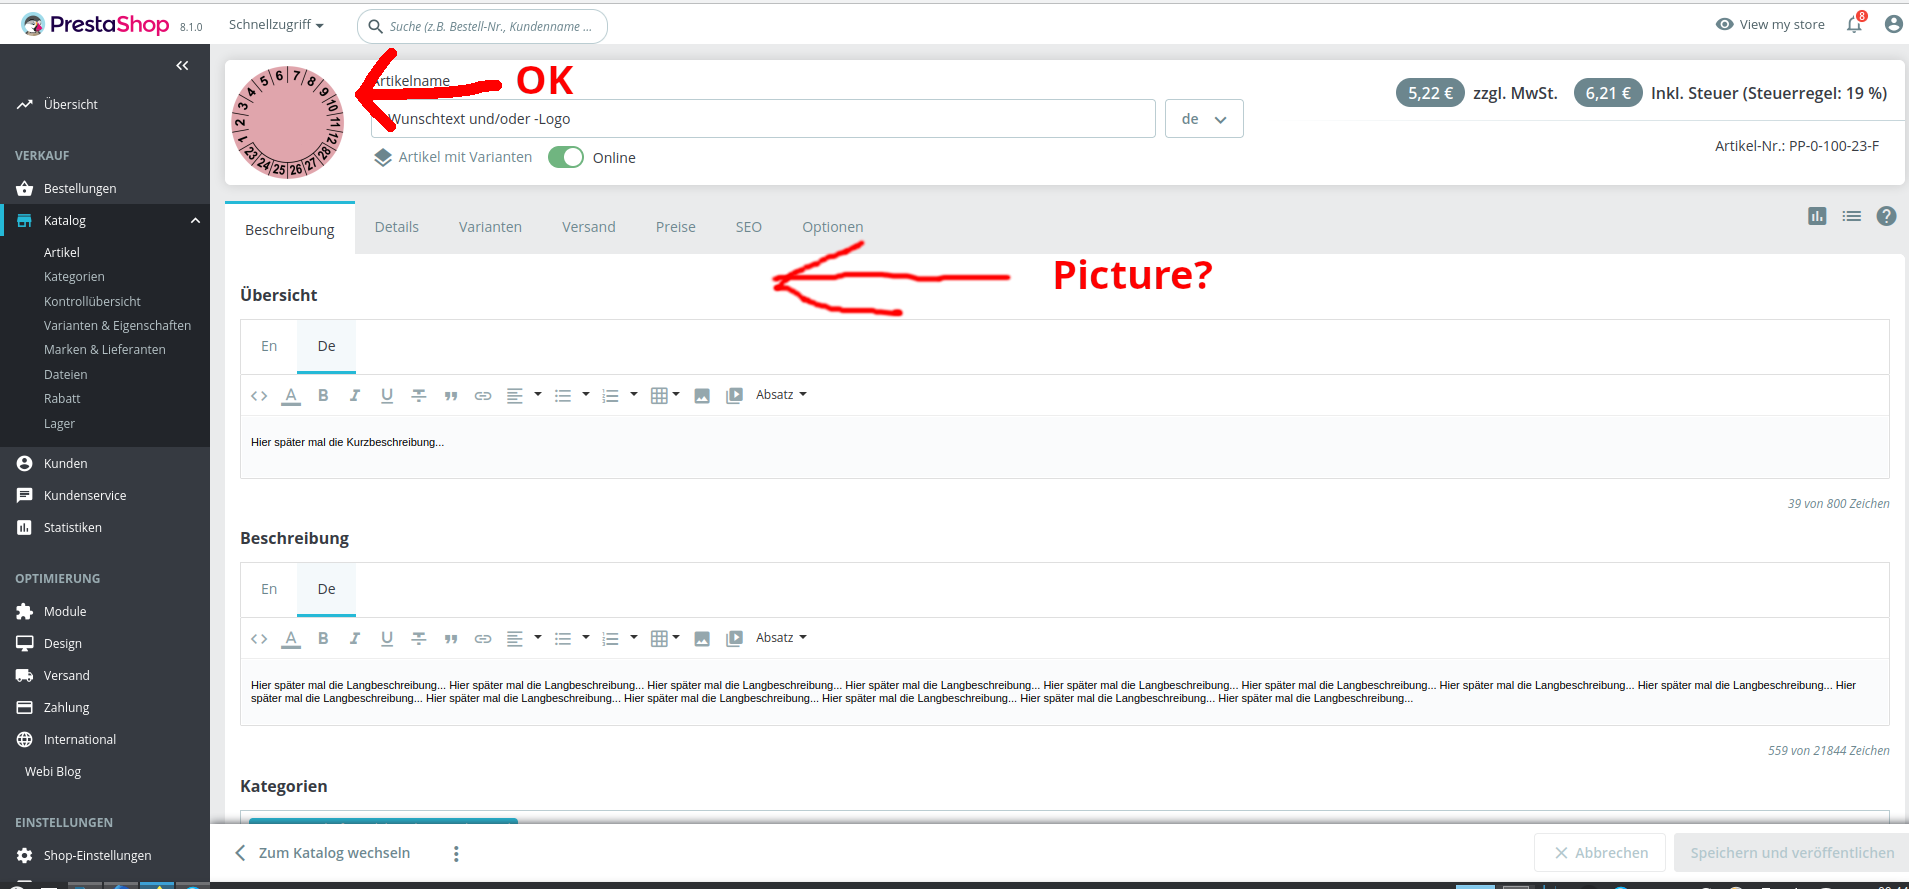The height and width of the screenshot is (889, 1909).
Task: Click Zum Katalog wechseln link
Action: pyautogui.click(x=322, y=853)
